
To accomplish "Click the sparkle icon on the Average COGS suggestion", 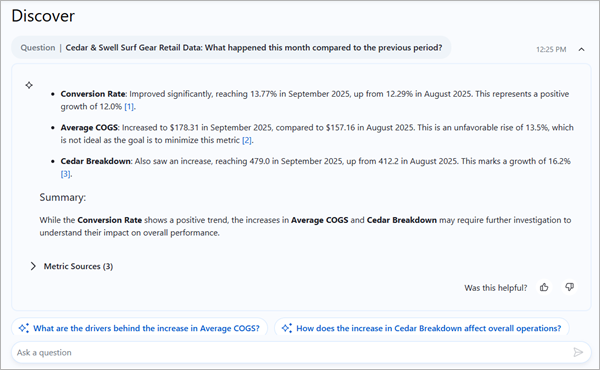I will click(24, 328).
